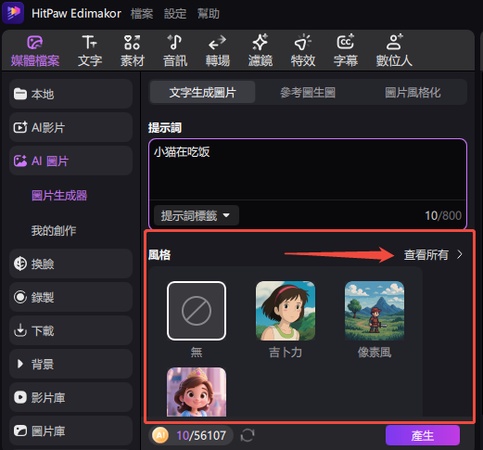The image size is (483, 450).
Task: Click into the 提示詞 prompt text box
Action: 307,170
